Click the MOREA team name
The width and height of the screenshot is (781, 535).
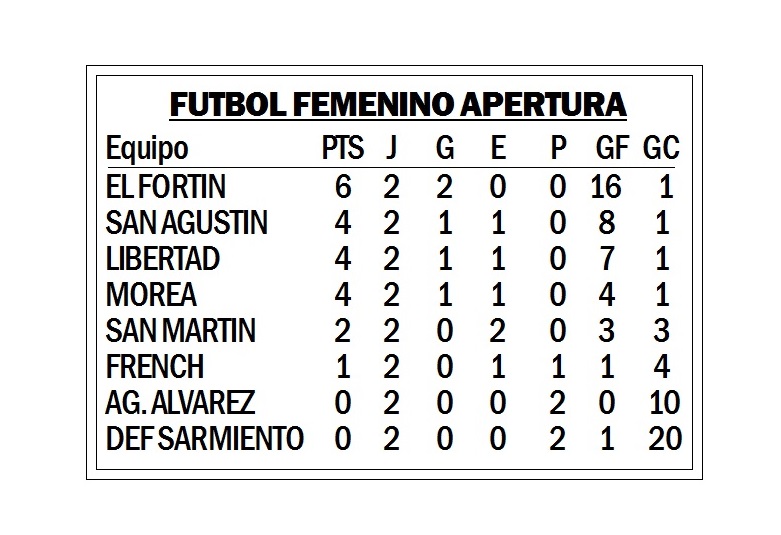click(x=151, y=295)
